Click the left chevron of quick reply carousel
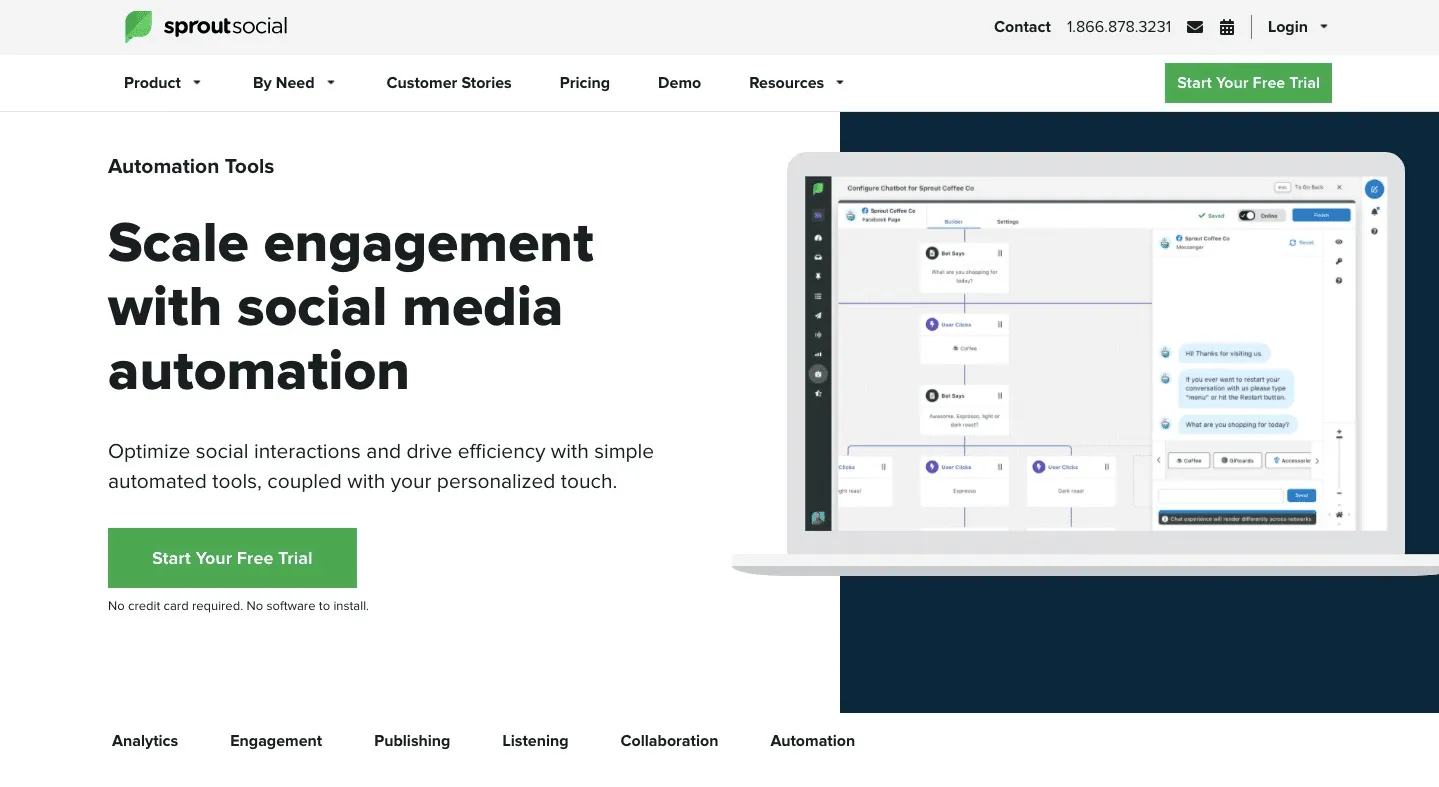 pos(1159,461)
